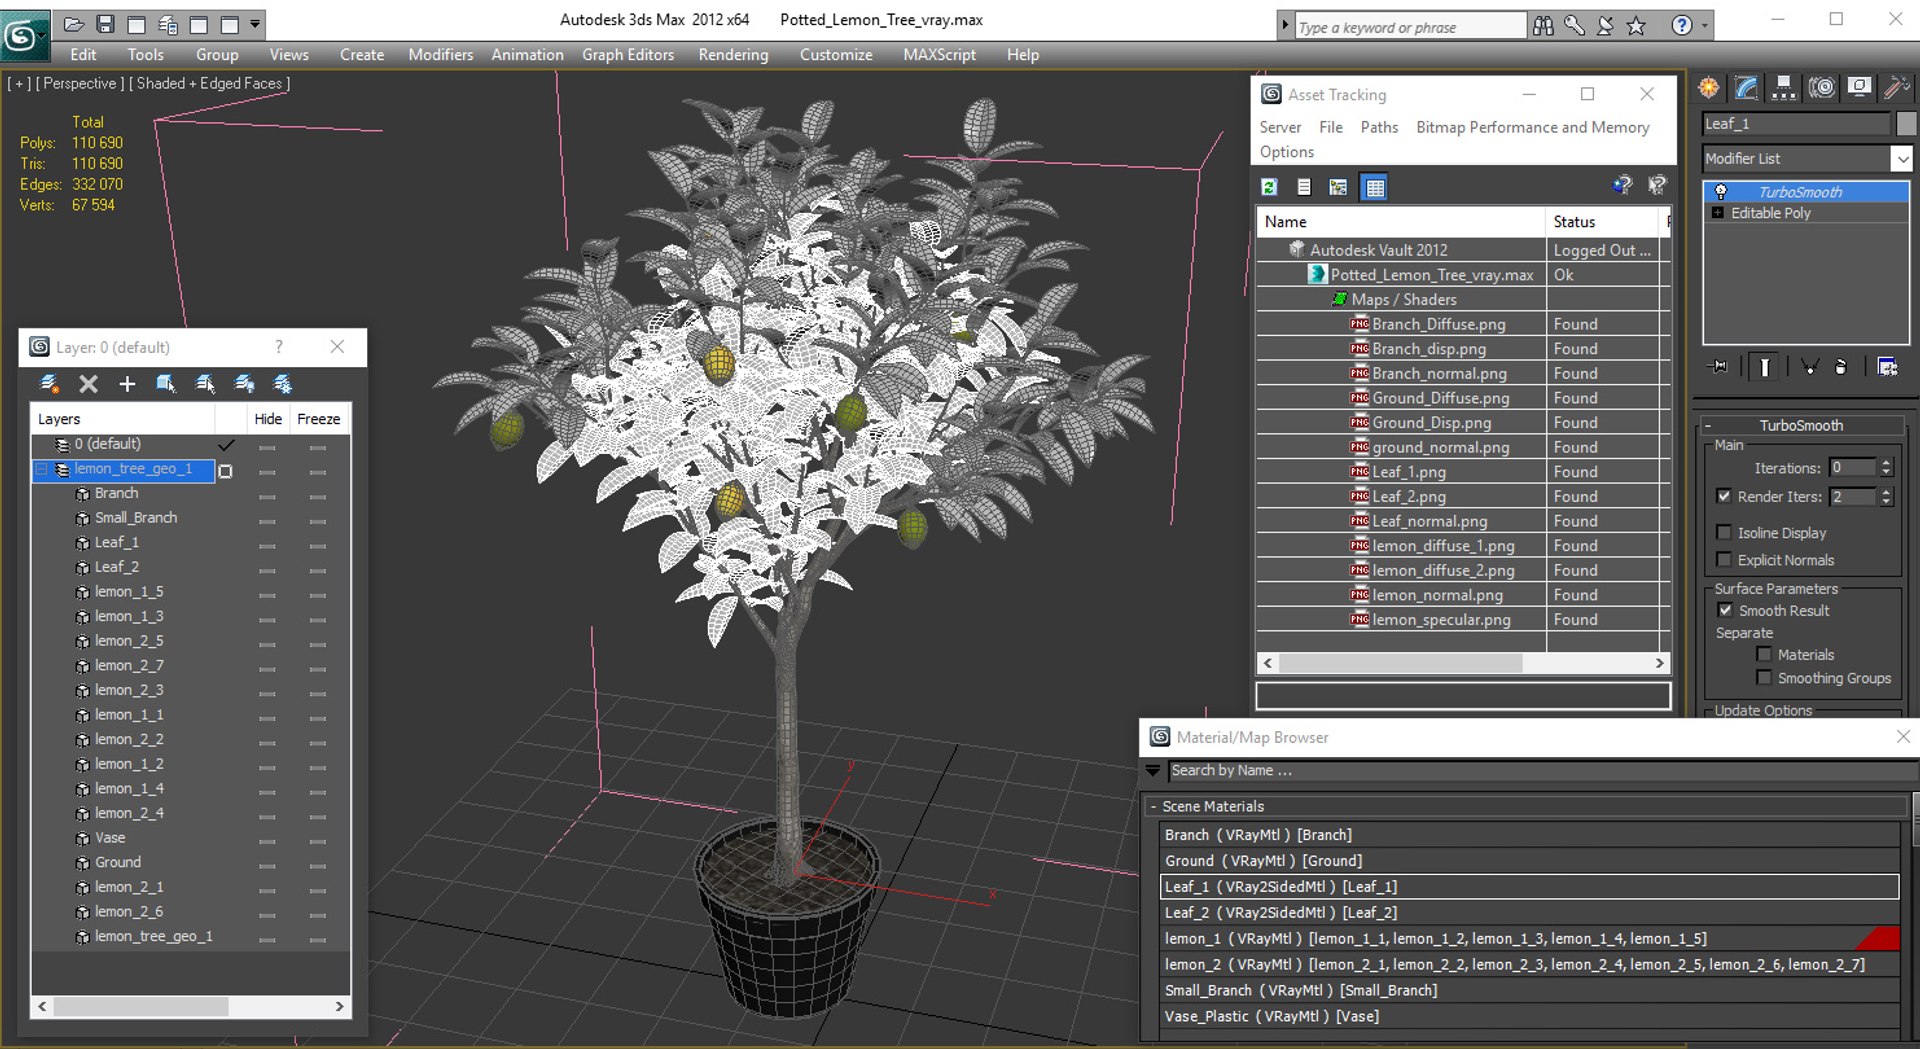Screen dimensions: 1920x1049
Task: Click Create New Layer icon in Layer dialog
Action: (x=49, y=384)
